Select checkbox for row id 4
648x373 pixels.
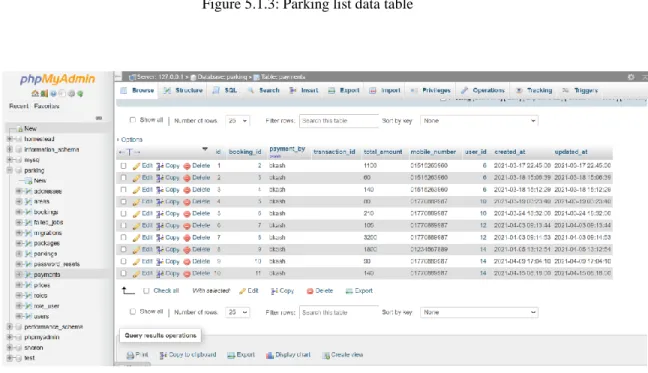pyautogui.click(x=124, y=202)
